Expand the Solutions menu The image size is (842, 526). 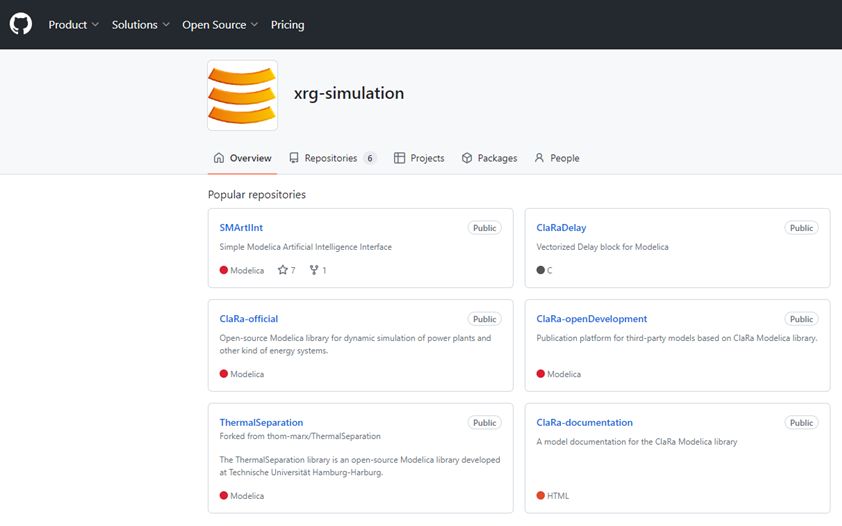point(141,25)
